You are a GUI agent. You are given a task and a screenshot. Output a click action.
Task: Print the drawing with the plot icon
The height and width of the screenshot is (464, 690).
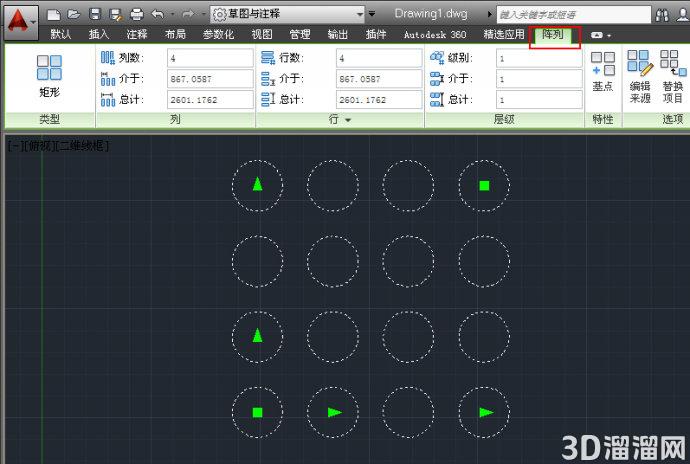(x=137, y=15)
